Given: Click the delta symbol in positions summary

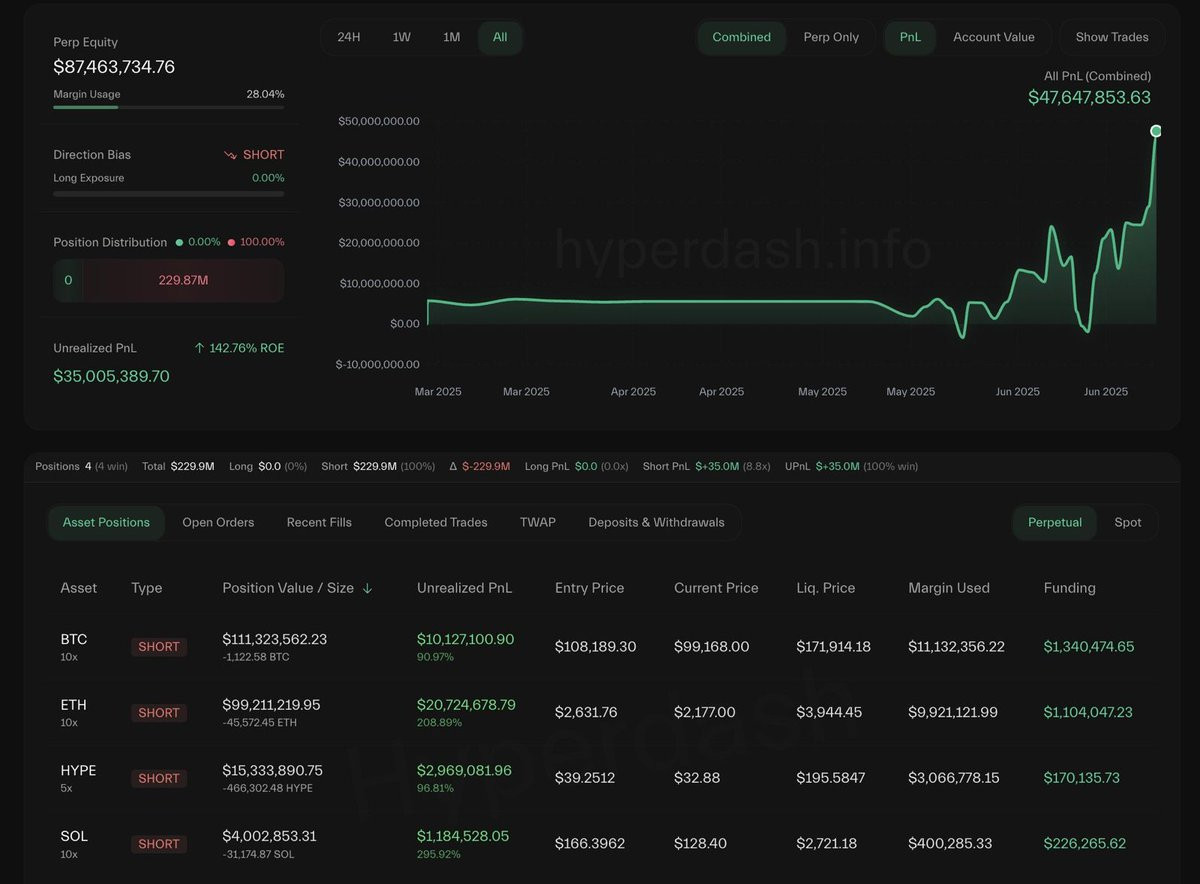Looking at the screenshot, I should [453, 466].
